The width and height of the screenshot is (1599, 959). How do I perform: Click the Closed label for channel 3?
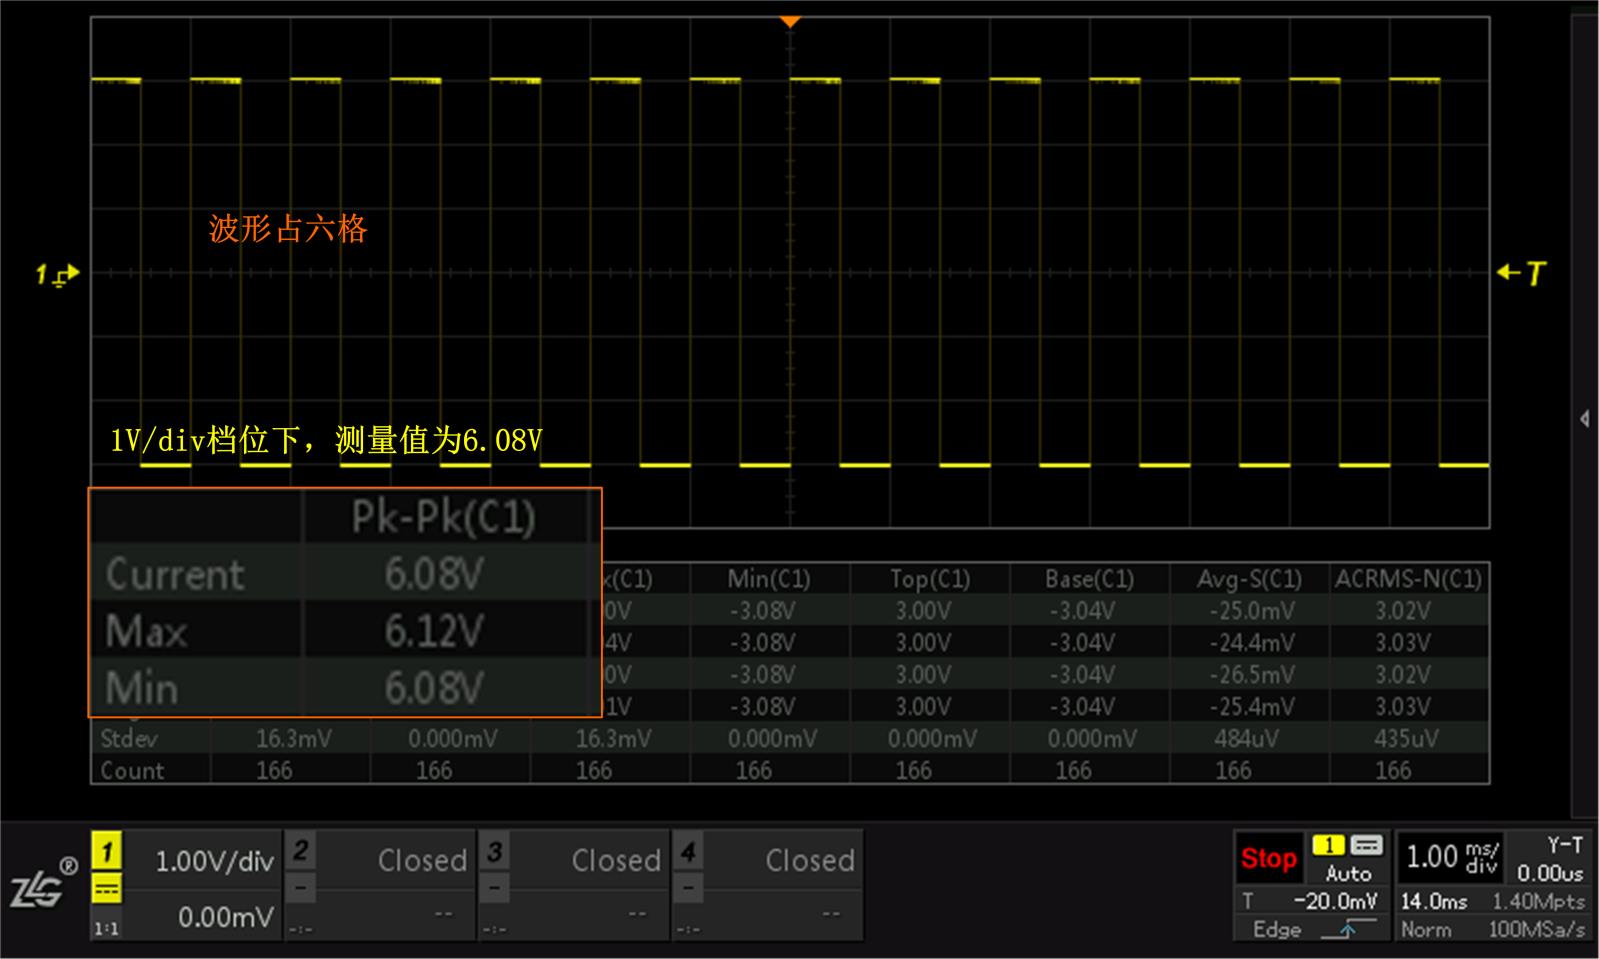coord(616,860)
